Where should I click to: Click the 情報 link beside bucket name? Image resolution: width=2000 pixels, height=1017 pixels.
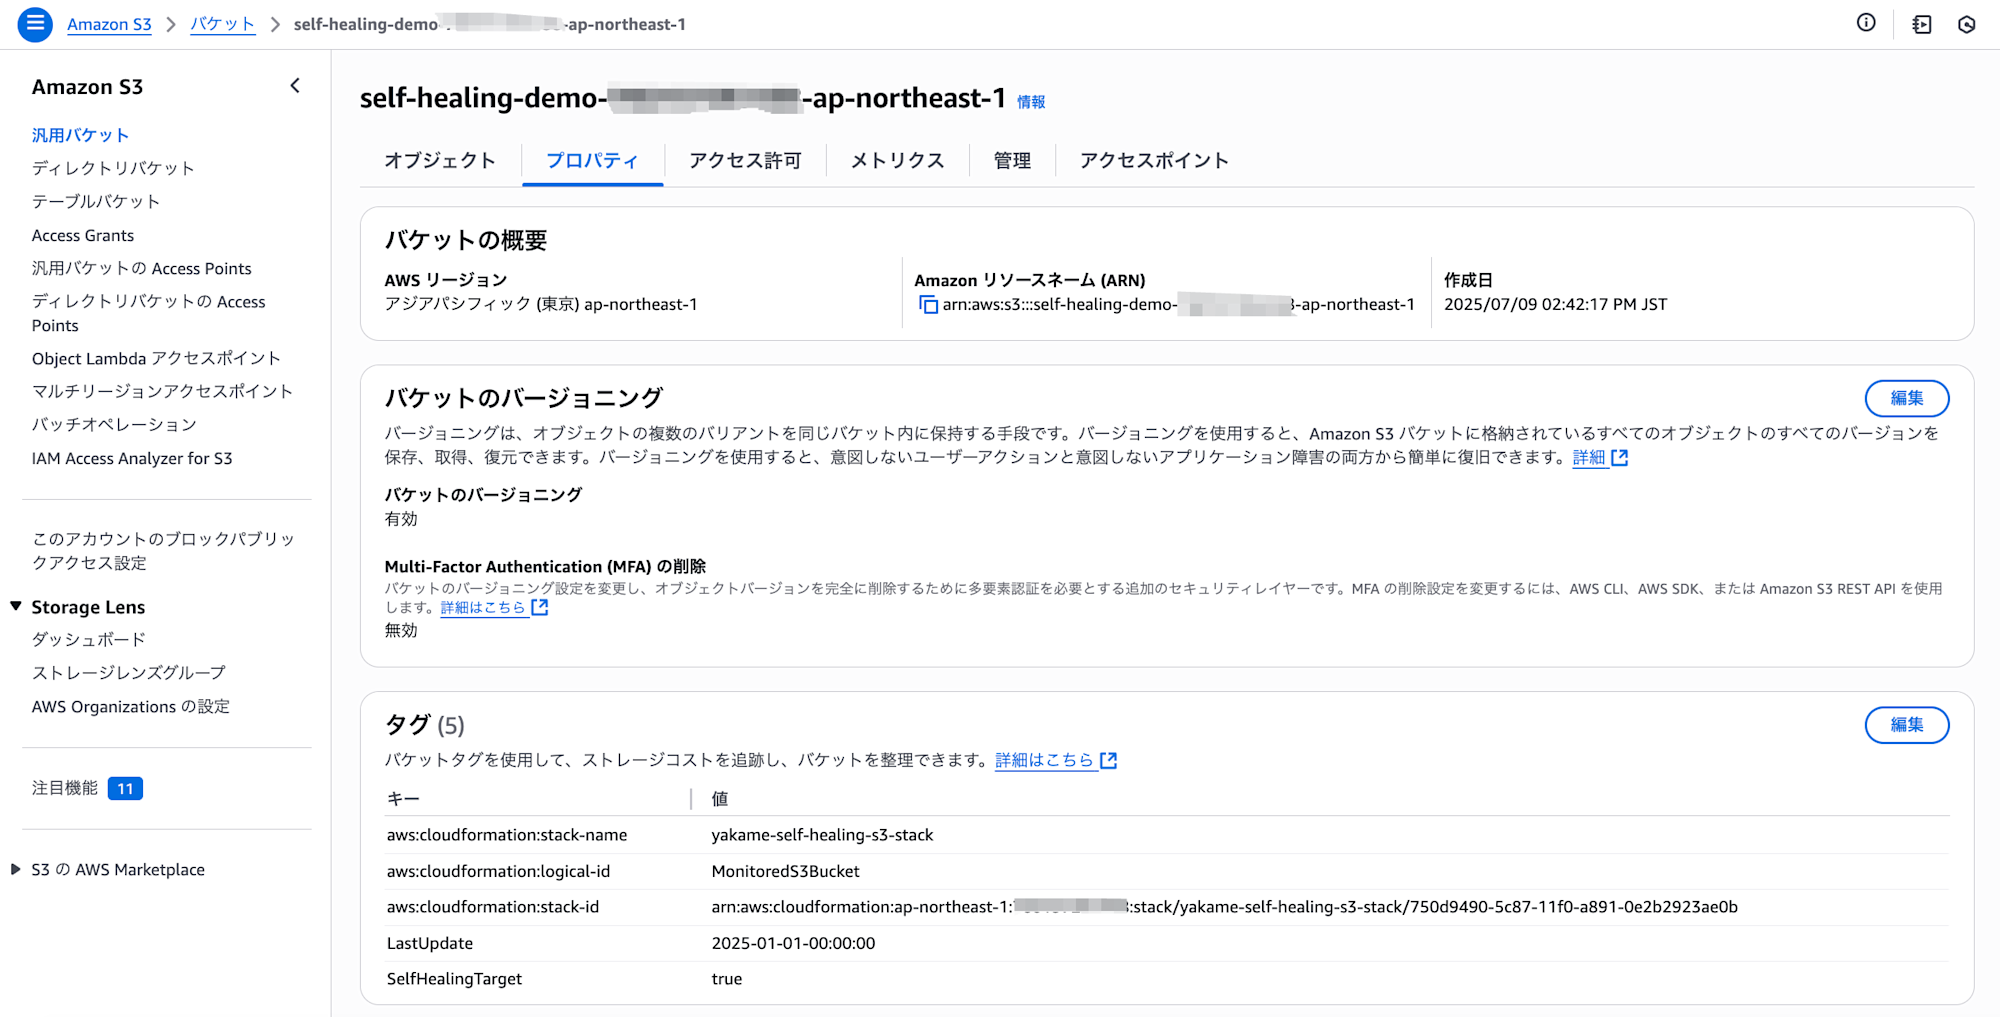1031,102
